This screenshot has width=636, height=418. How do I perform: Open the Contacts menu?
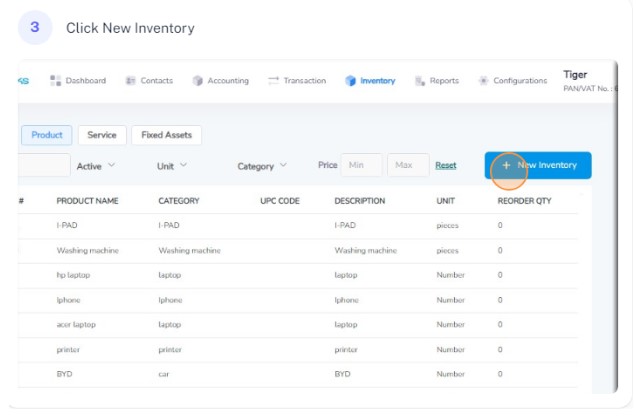tap(149, 81)
